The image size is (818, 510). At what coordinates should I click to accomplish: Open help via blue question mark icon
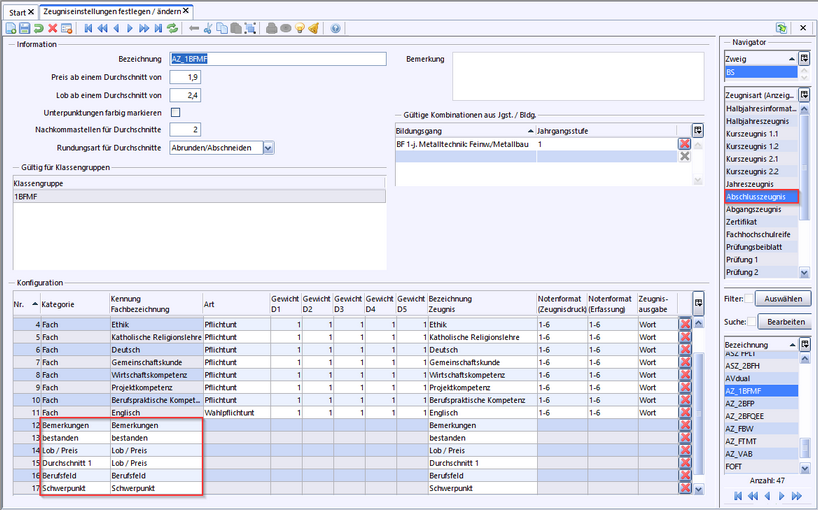[x=335, y=29]
